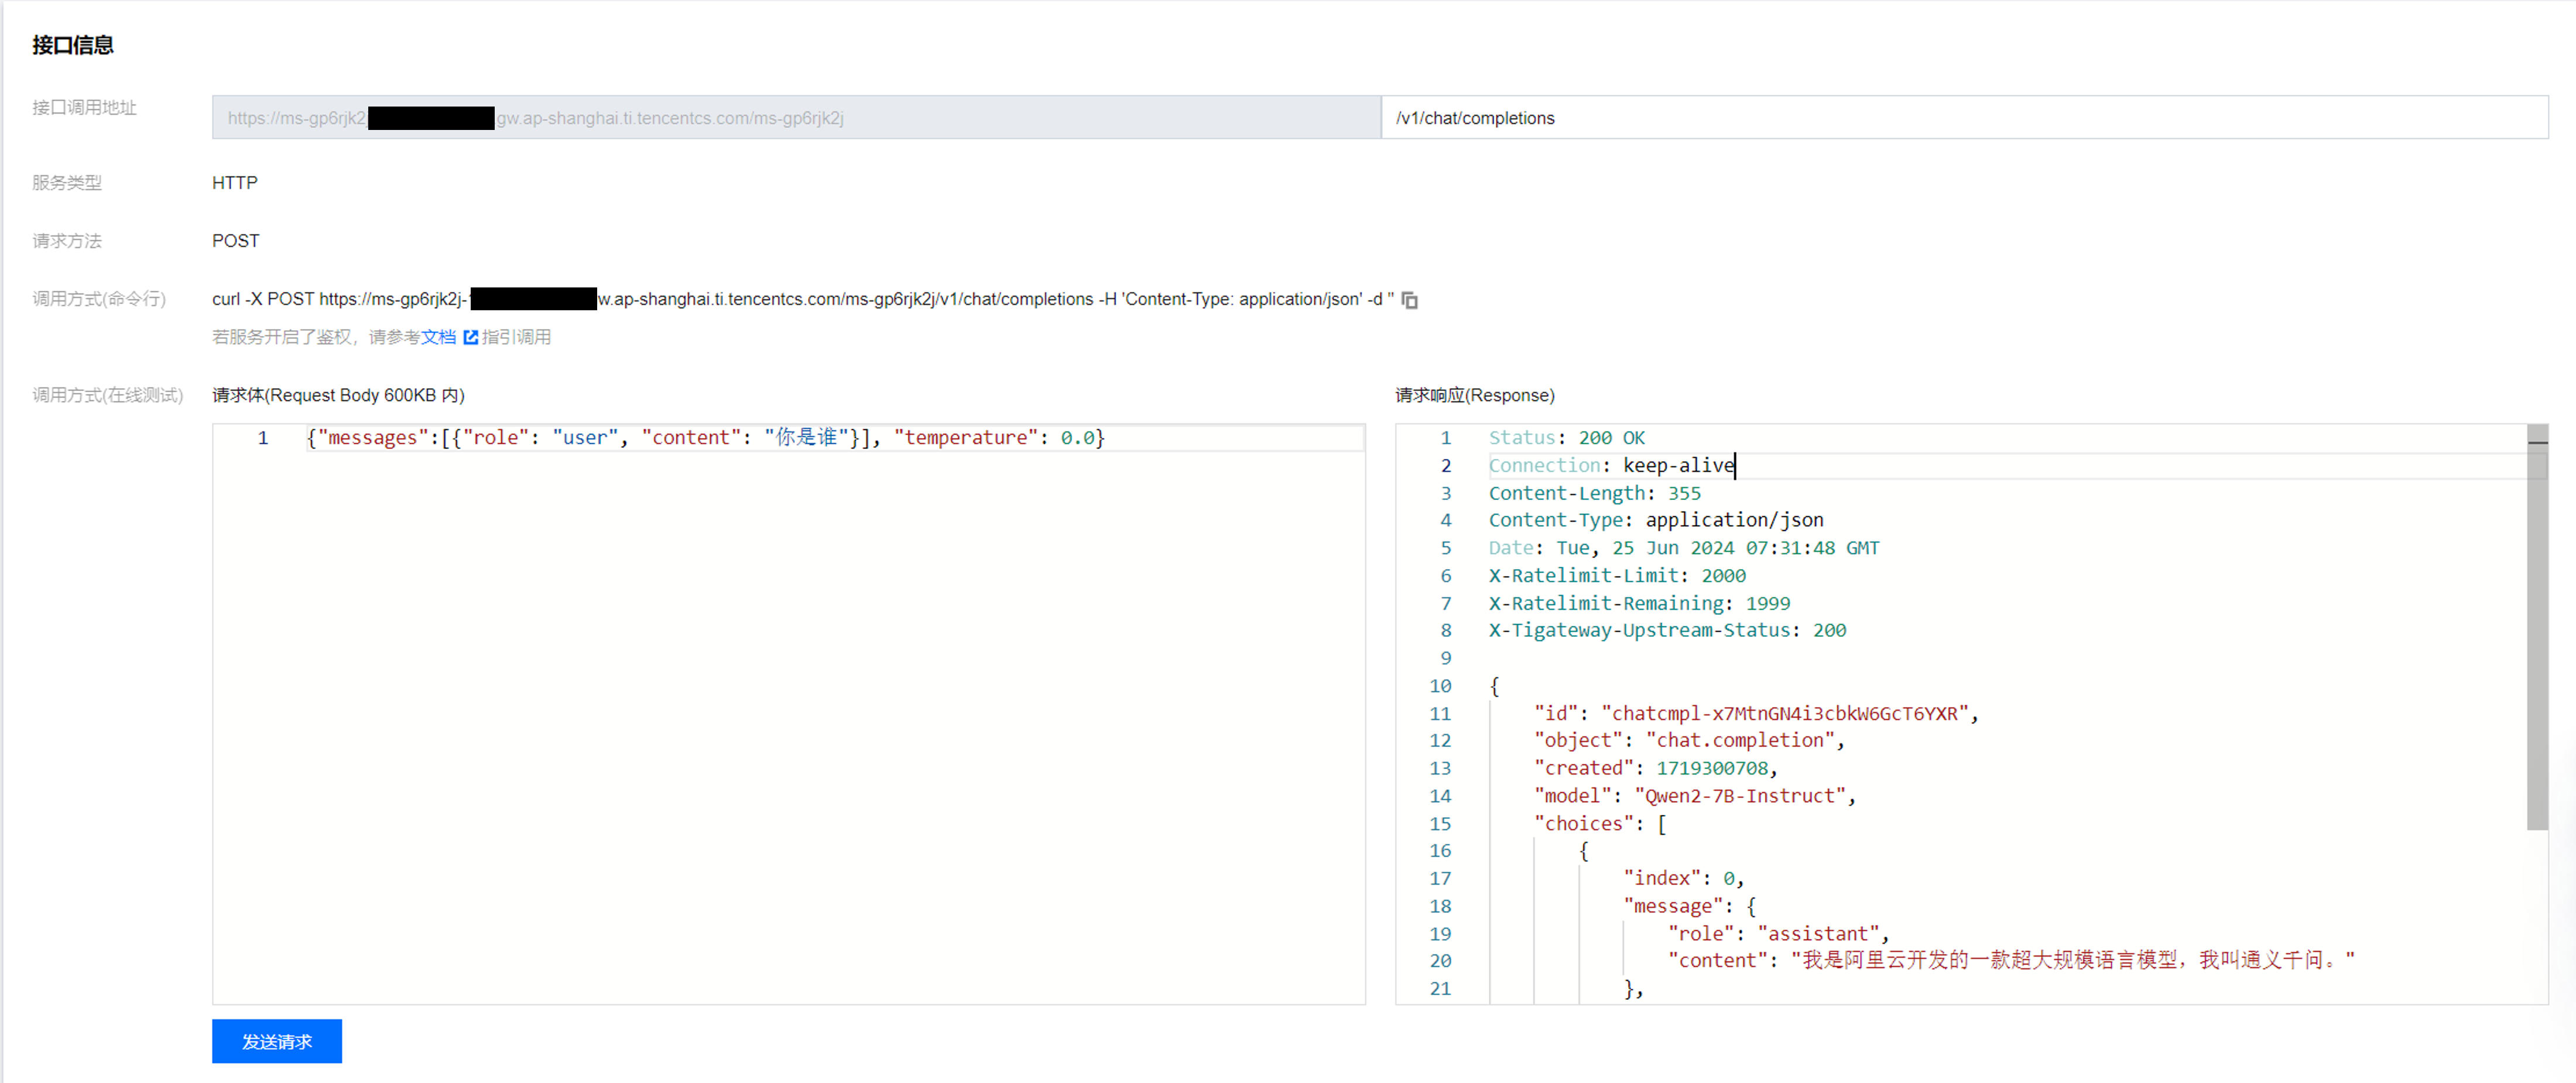Click the curl command text
The image size is (2576, 1083).
click(x=803, y=299)
